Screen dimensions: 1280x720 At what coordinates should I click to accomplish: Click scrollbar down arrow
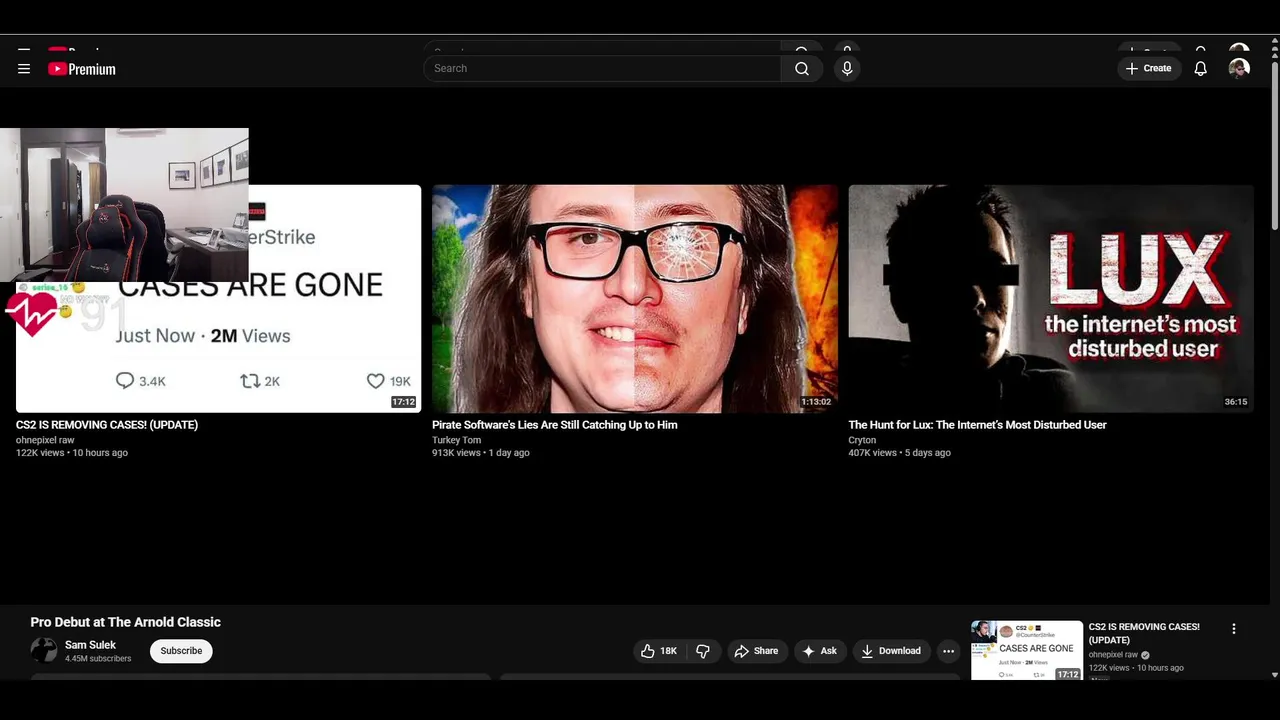pos(1274,675)
